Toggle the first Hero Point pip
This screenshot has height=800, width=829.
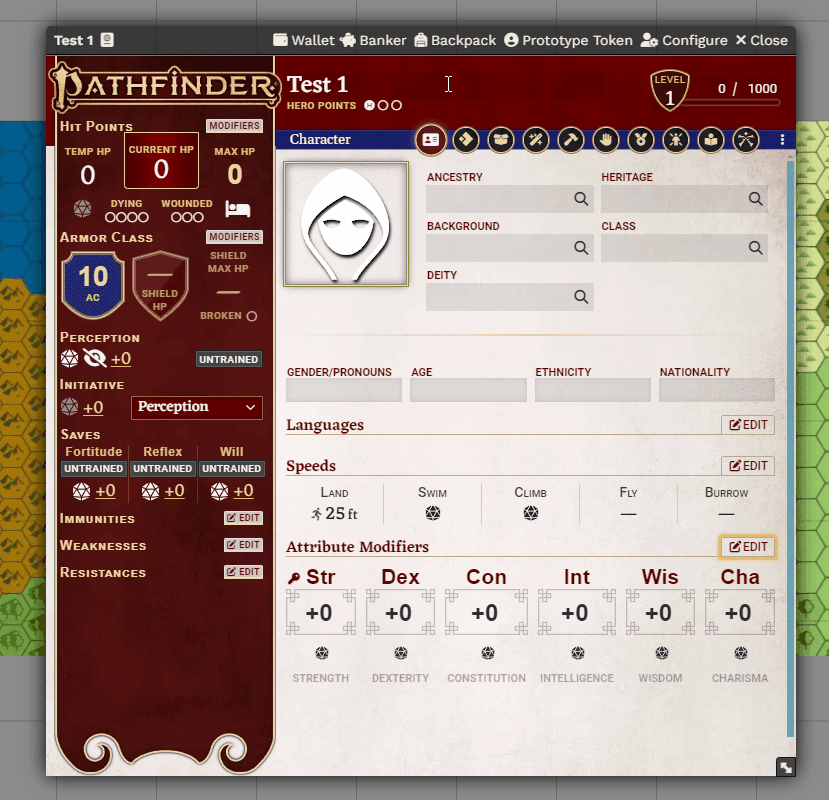point(370,106)
